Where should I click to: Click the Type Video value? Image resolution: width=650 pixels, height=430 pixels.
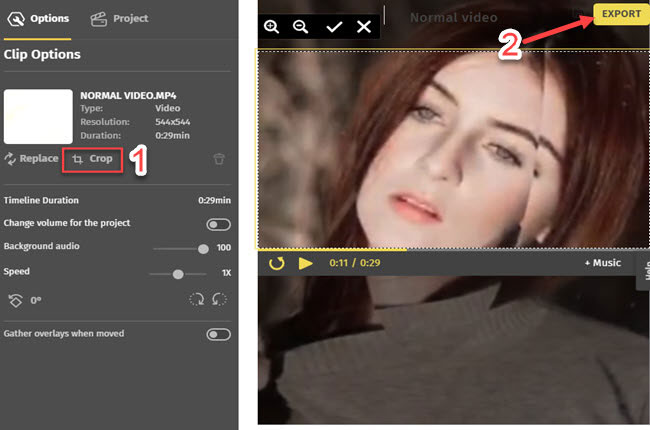pos(167,108)
